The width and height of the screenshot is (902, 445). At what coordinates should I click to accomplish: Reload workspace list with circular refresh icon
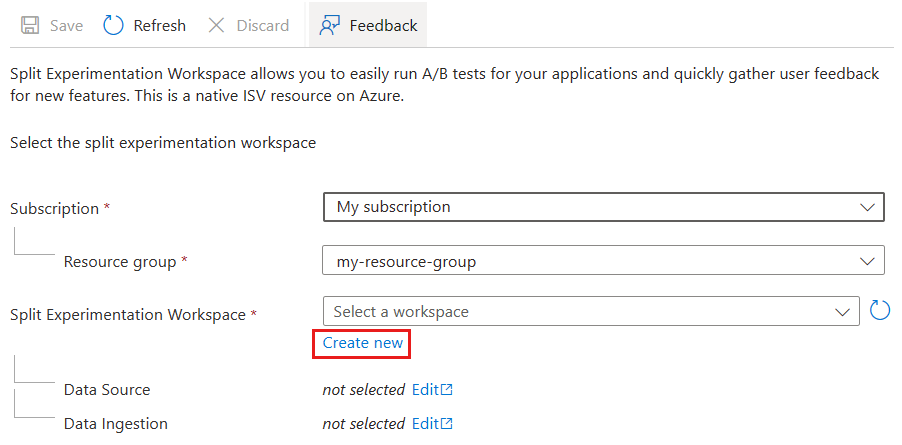coord(880,310)
